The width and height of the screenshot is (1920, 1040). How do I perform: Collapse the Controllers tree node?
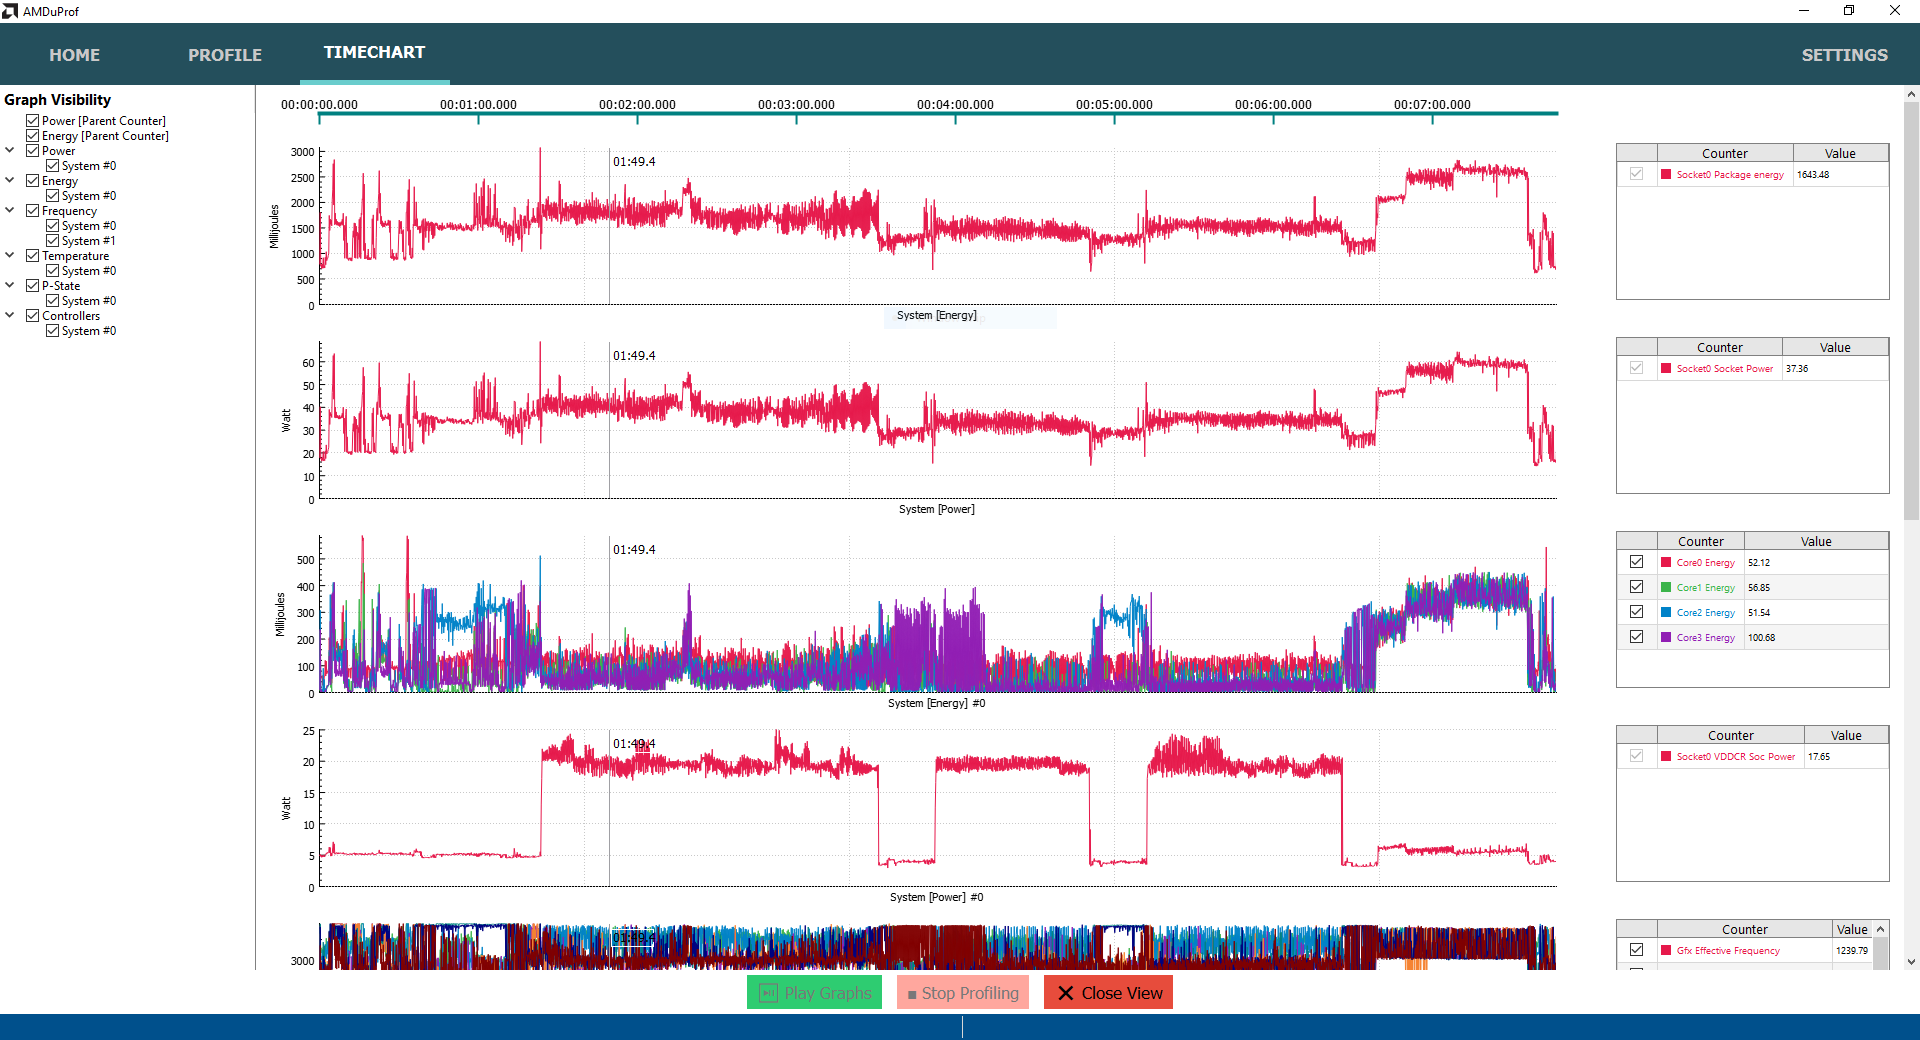10,315
